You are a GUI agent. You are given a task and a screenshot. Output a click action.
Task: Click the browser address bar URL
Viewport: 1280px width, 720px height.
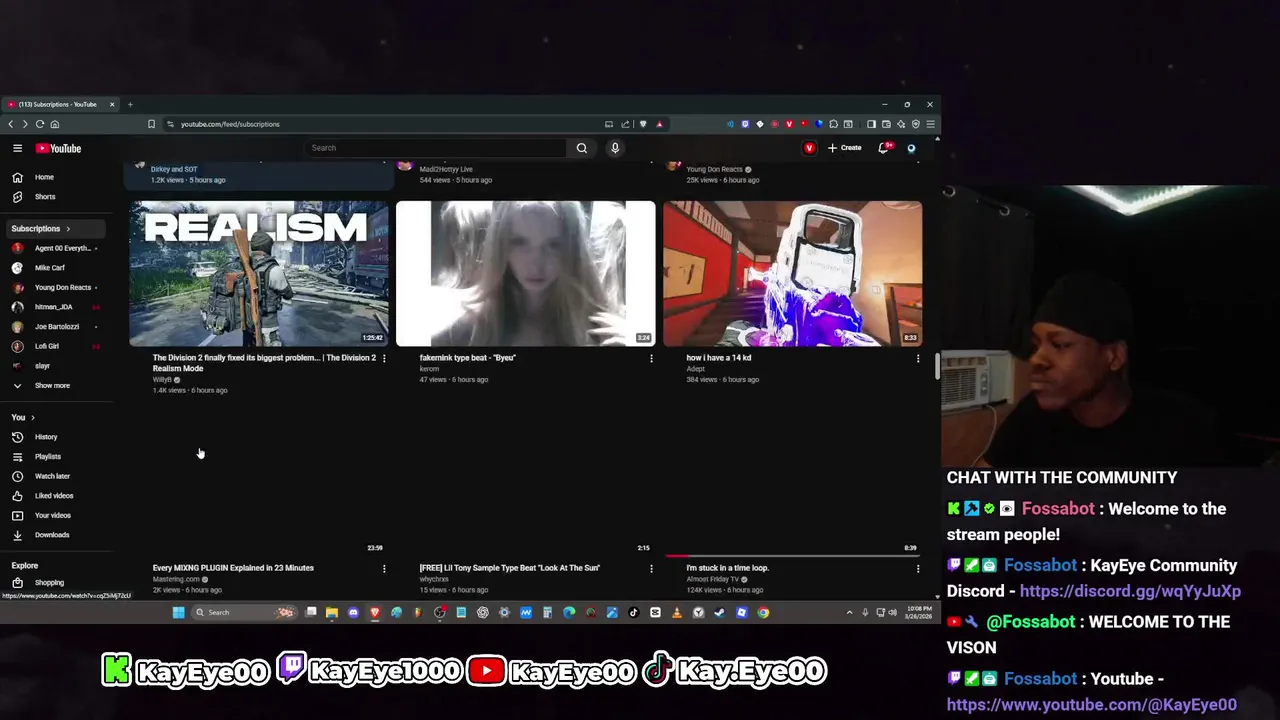(230, 124)
